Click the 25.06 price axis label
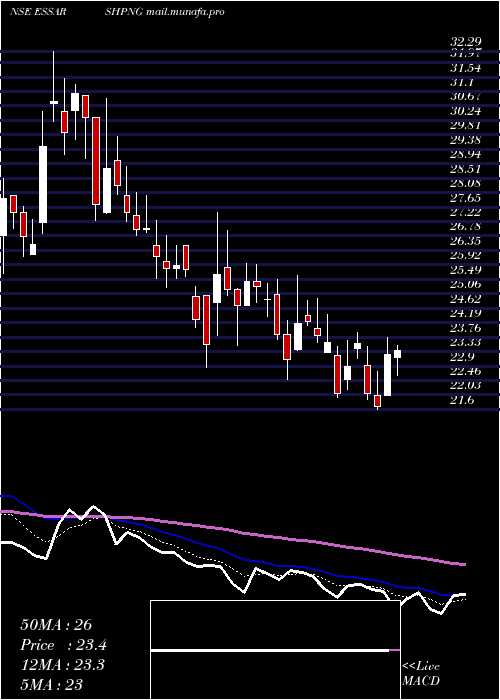 (x=466, y=284)
